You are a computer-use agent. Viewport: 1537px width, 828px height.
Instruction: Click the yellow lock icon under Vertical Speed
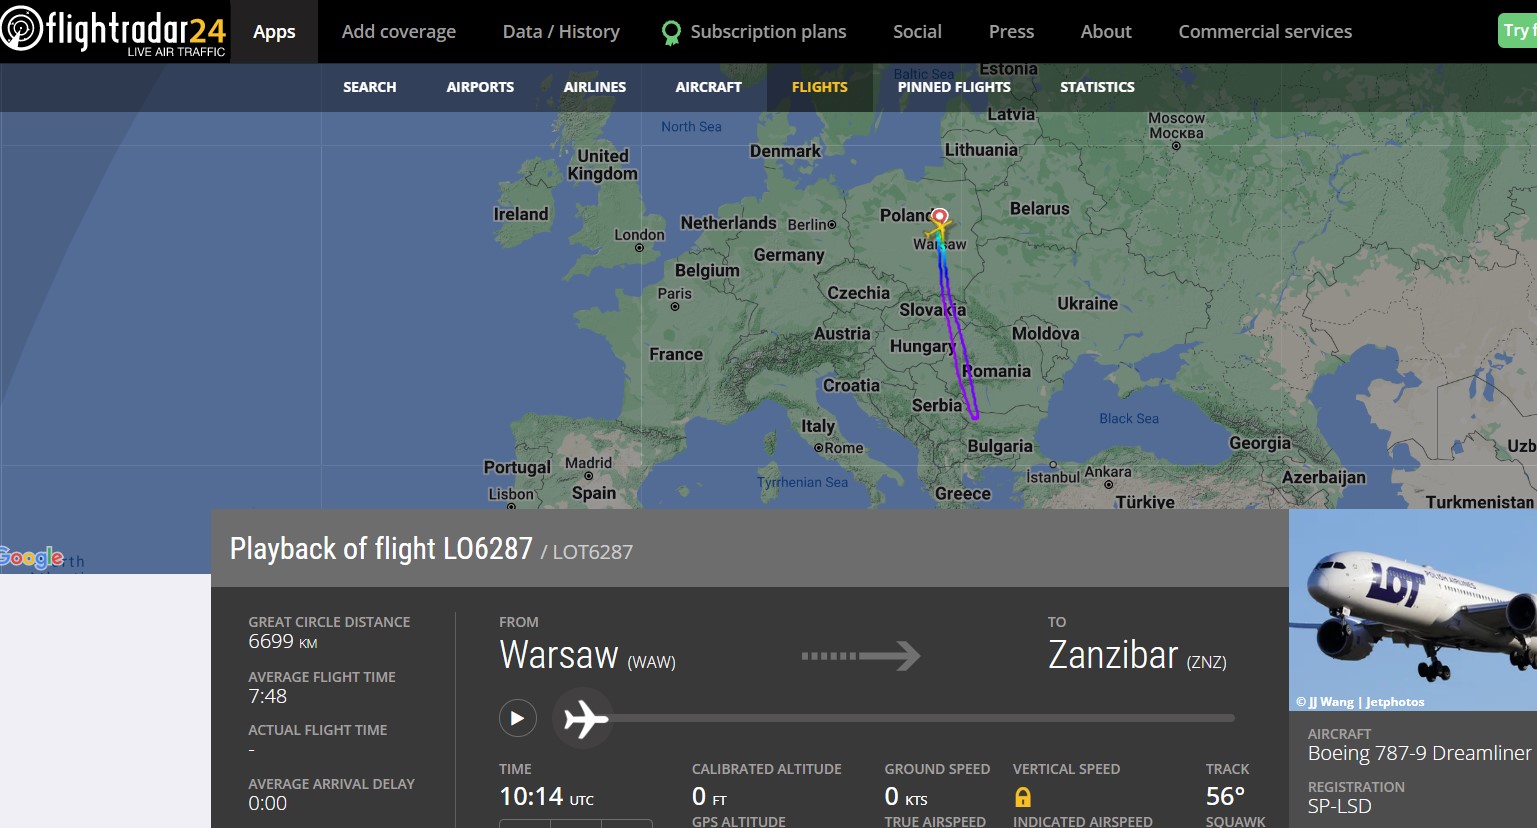(1023, 797)
